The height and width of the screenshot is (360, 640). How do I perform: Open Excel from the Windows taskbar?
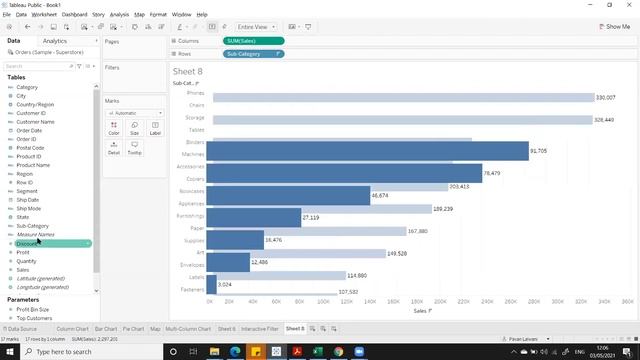click(x=318, y=351)
